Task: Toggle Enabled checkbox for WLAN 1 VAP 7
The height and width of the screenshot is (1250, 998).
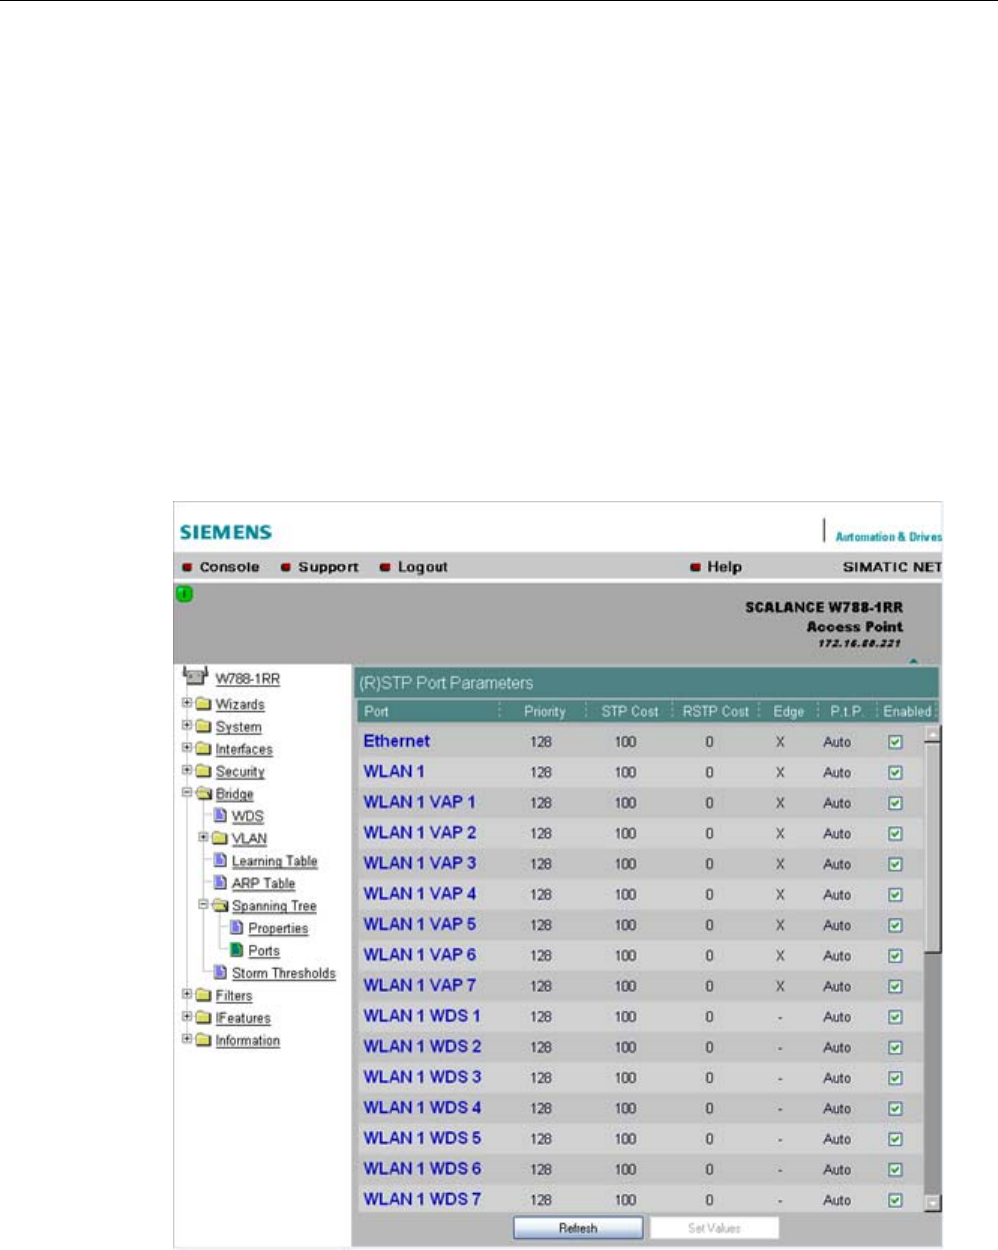Action: [x=895, y=986]
